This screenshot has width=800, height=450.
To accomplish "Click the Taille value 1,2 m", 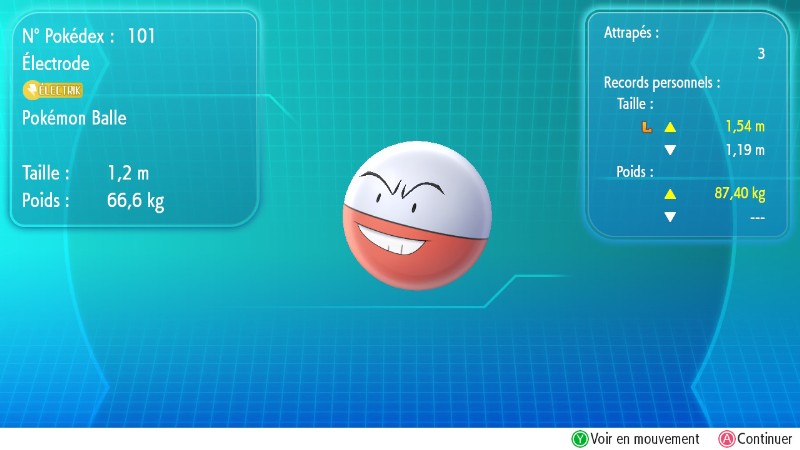I will pyautogui.click(x=128, y=172).
